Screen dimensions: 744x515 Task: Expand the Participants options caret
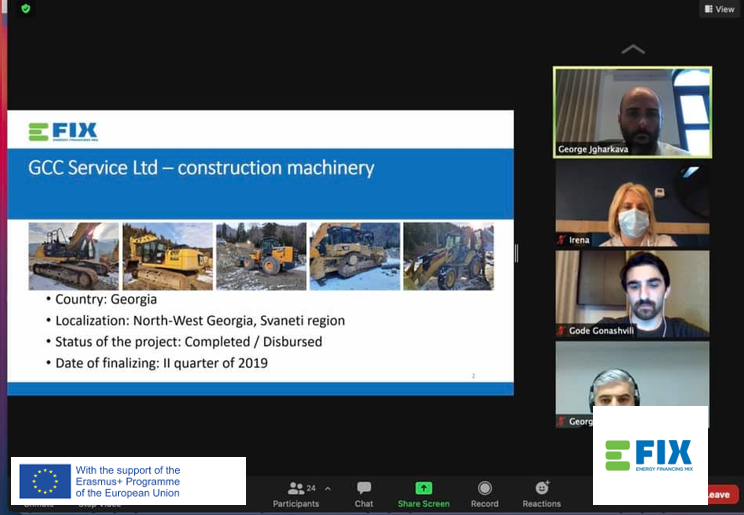pyautogui.click(x=328, y=488)
